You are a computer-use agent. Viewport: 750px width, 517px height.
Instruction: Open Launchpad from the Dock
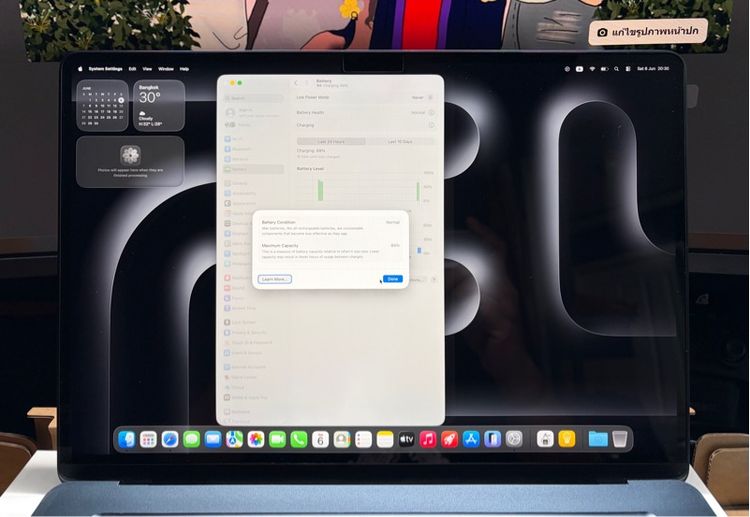pos(148,439)
